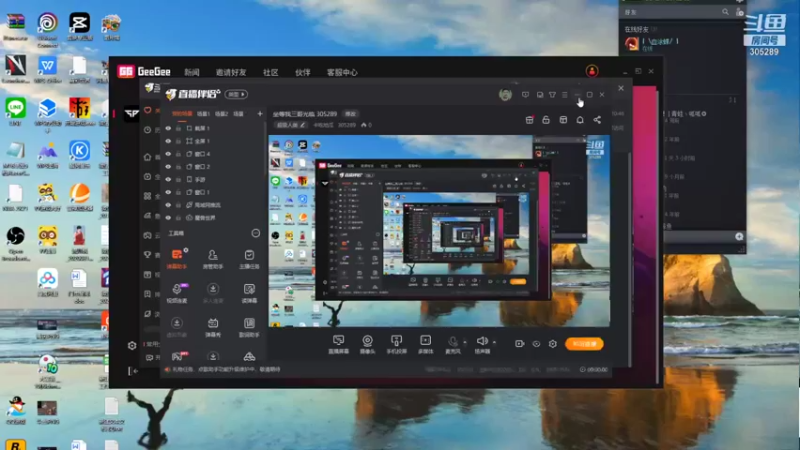Open the multimedia source tool
The image size is (800, 450).
426,344
